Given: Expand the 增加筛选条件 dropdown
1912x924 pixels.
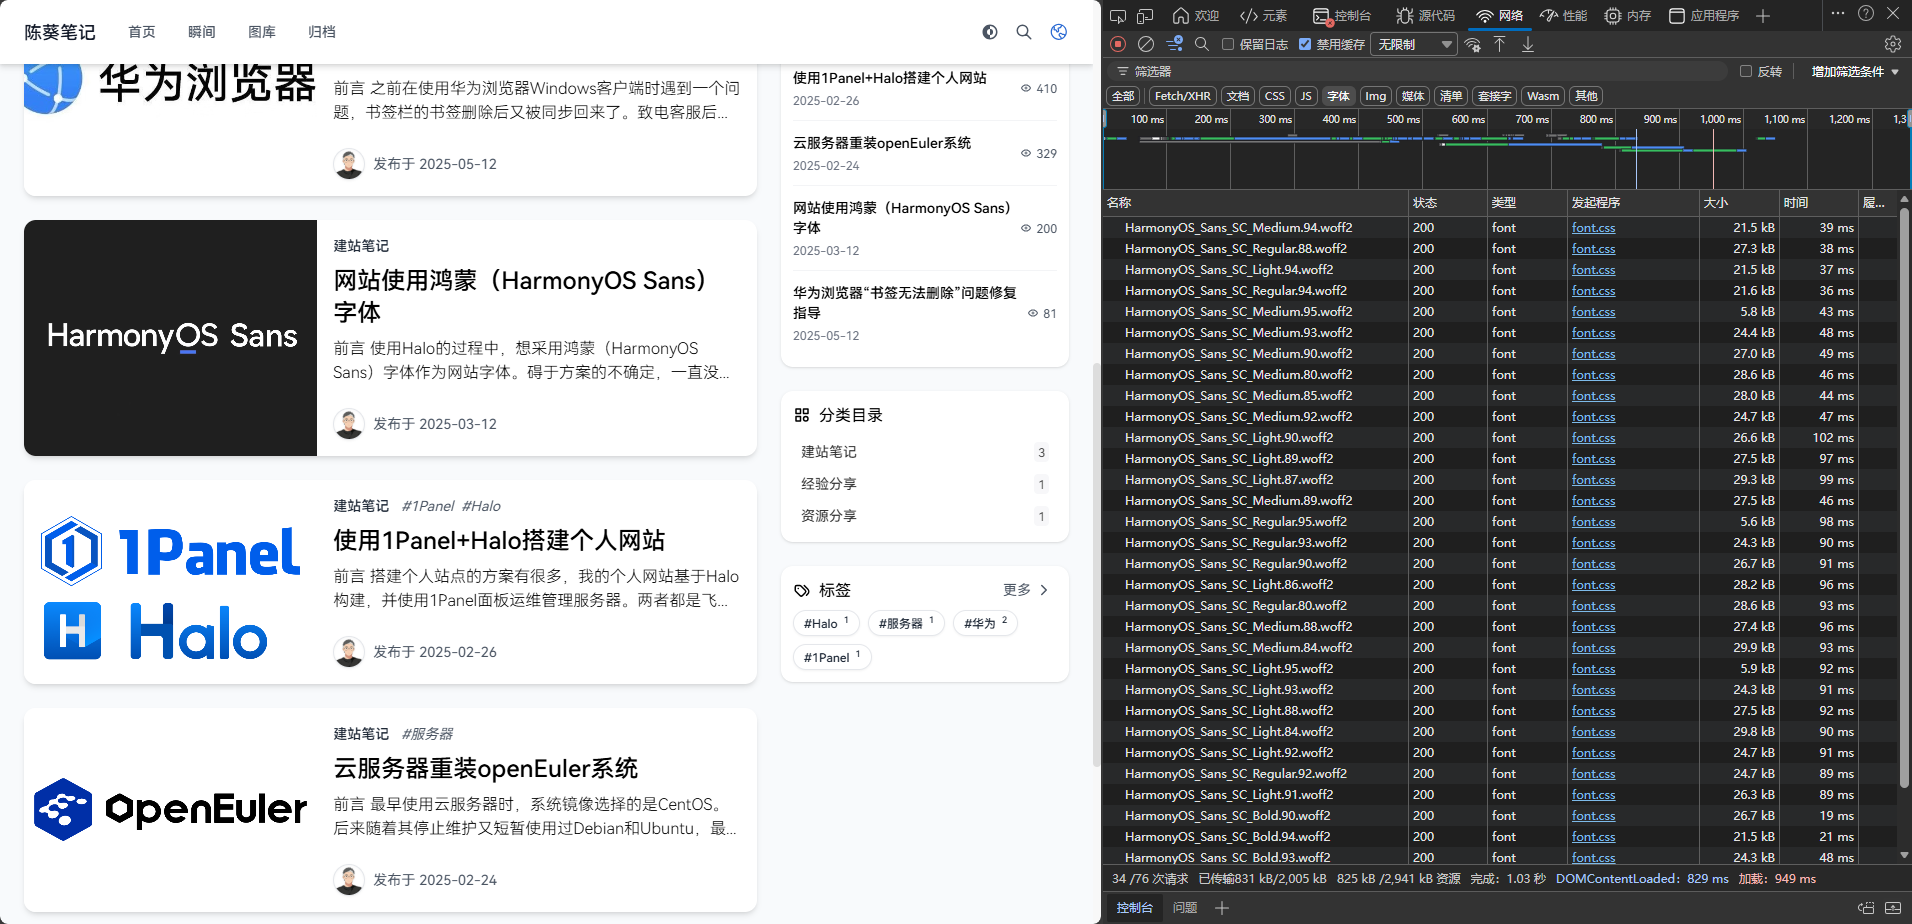Looking at the screenshot, I should (x=1855, y=71).
